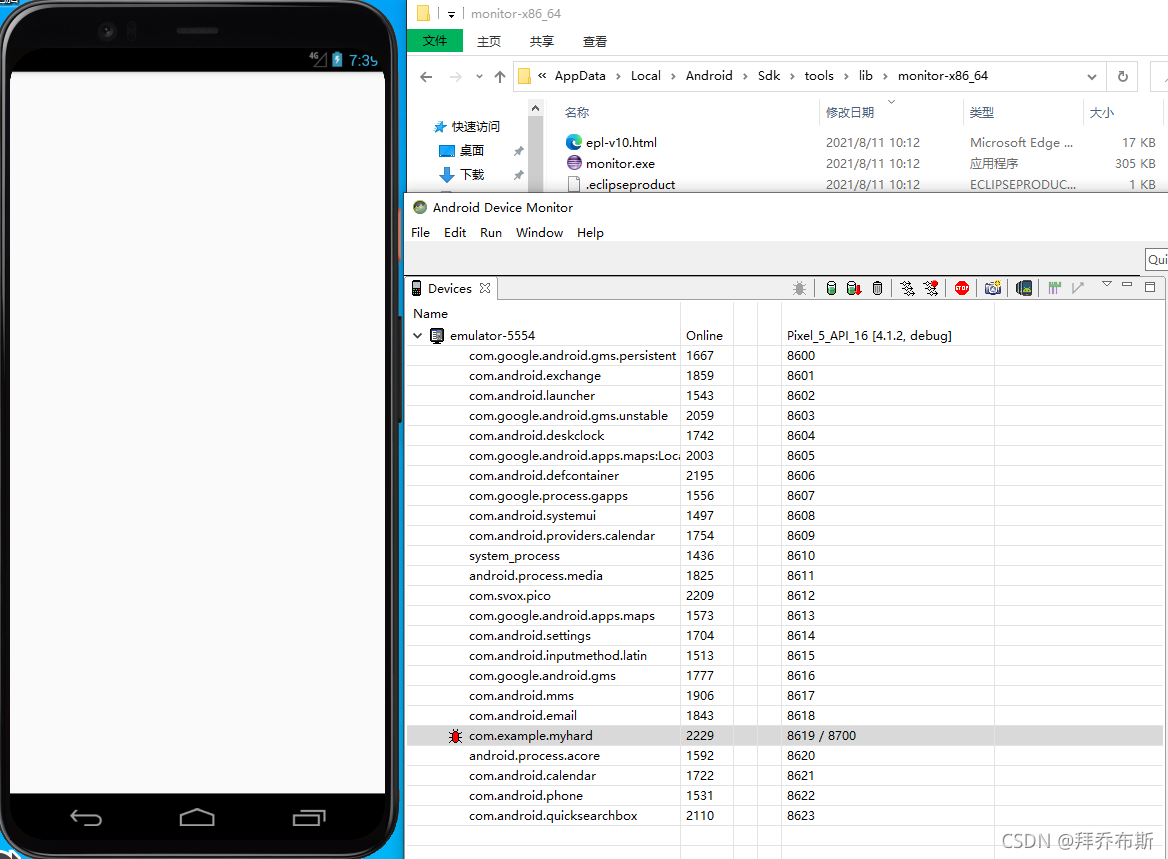Click tools in the Explorer address path
The width and height of the screenshot is (1168, 859).
819,76
